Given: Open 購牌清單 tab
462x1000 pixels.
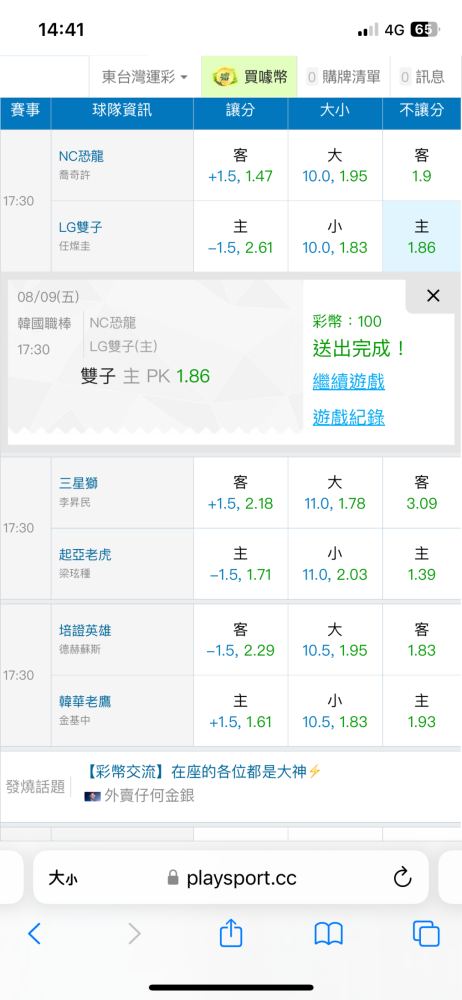Looking at the screenshot, I should click(343, 77).
